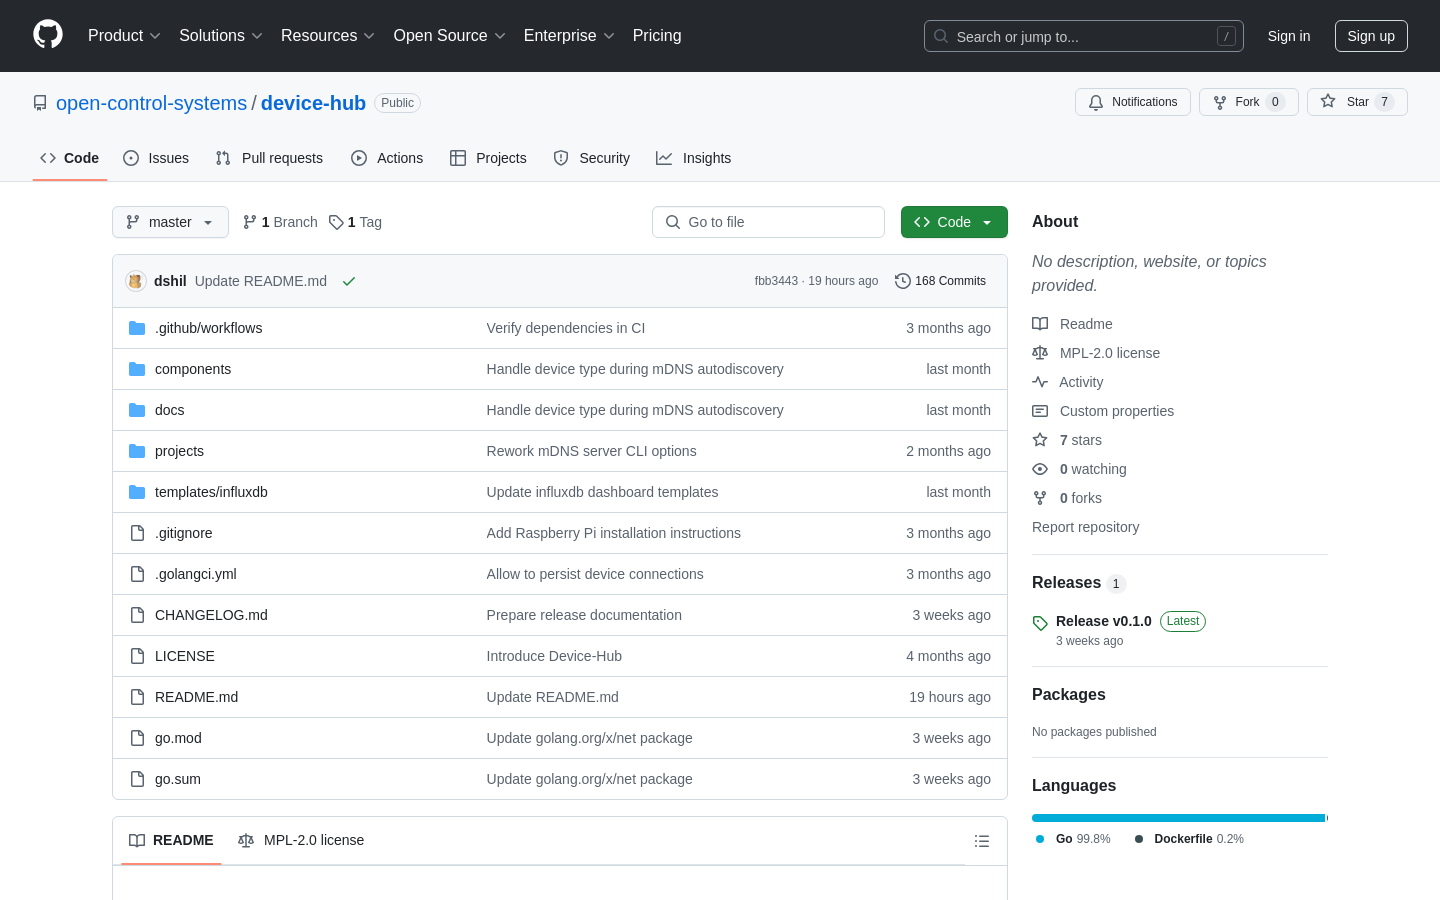1440x900 pixels.
Task: Go to the Projects tab
Action: [488, 158]
